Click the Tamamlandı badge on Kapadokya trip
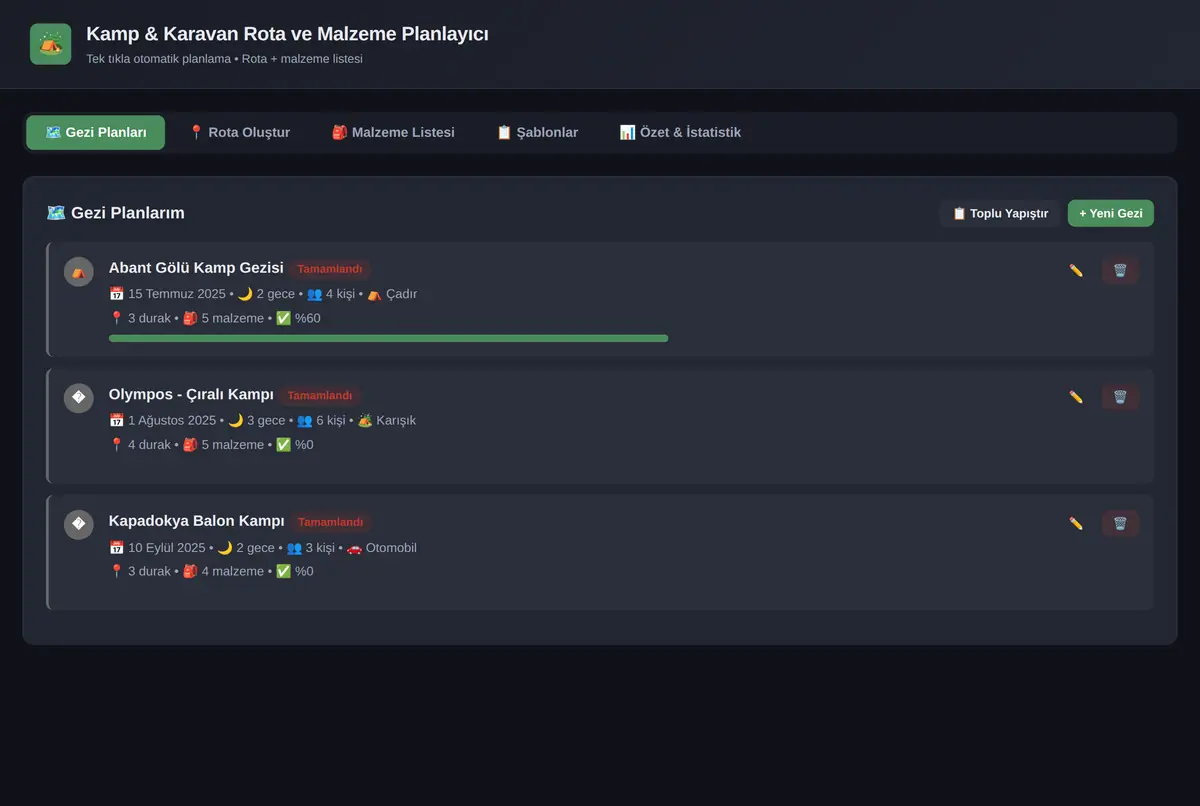1200x806 pixels. tap(331, 522)
